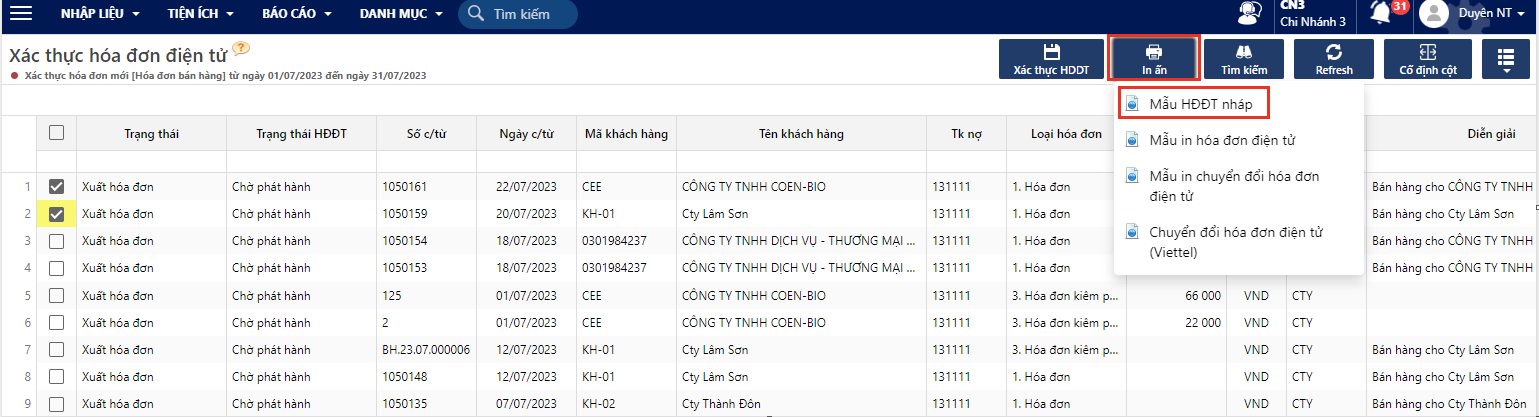Uncheck the checkbox for invoice 1050161
The width and height of the screenshot is (1539, 417).
click(x=57, y=186)
